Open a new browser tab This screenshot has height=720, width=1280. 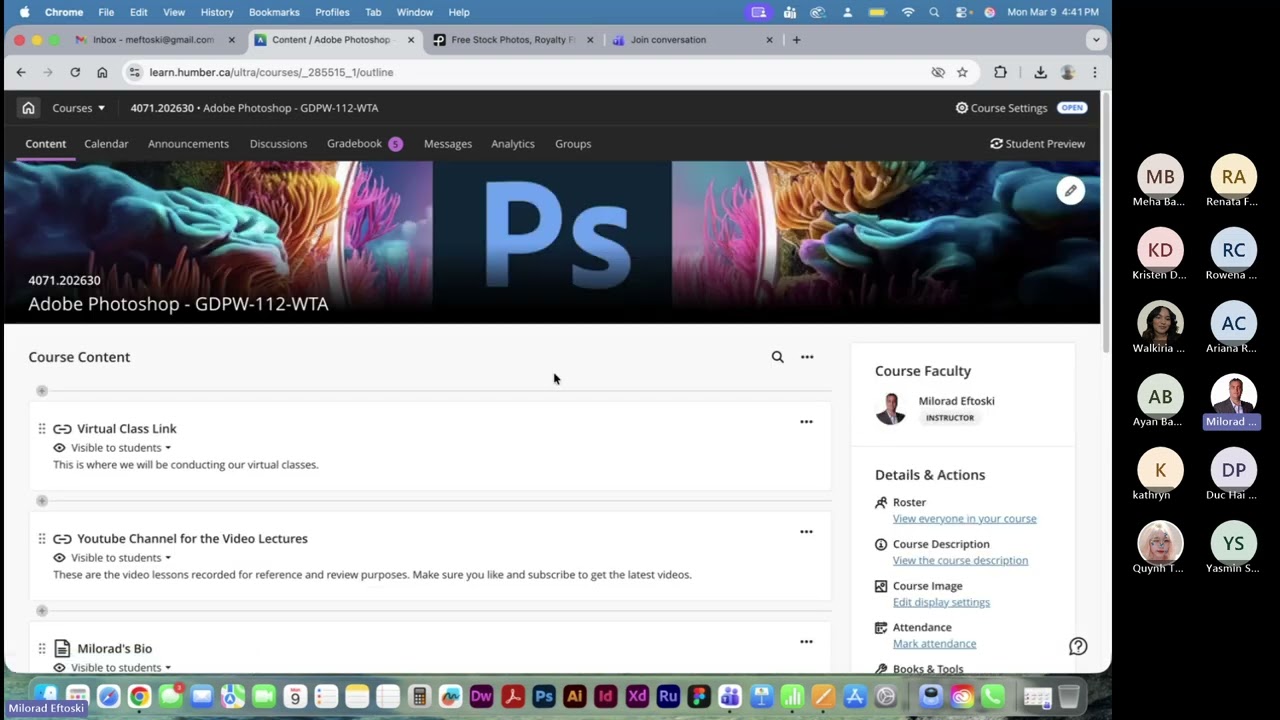[796, 40]
